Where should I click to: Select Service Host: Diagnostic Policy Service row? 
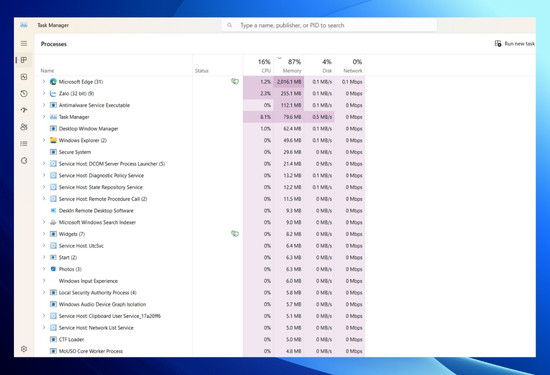point(200,175)
